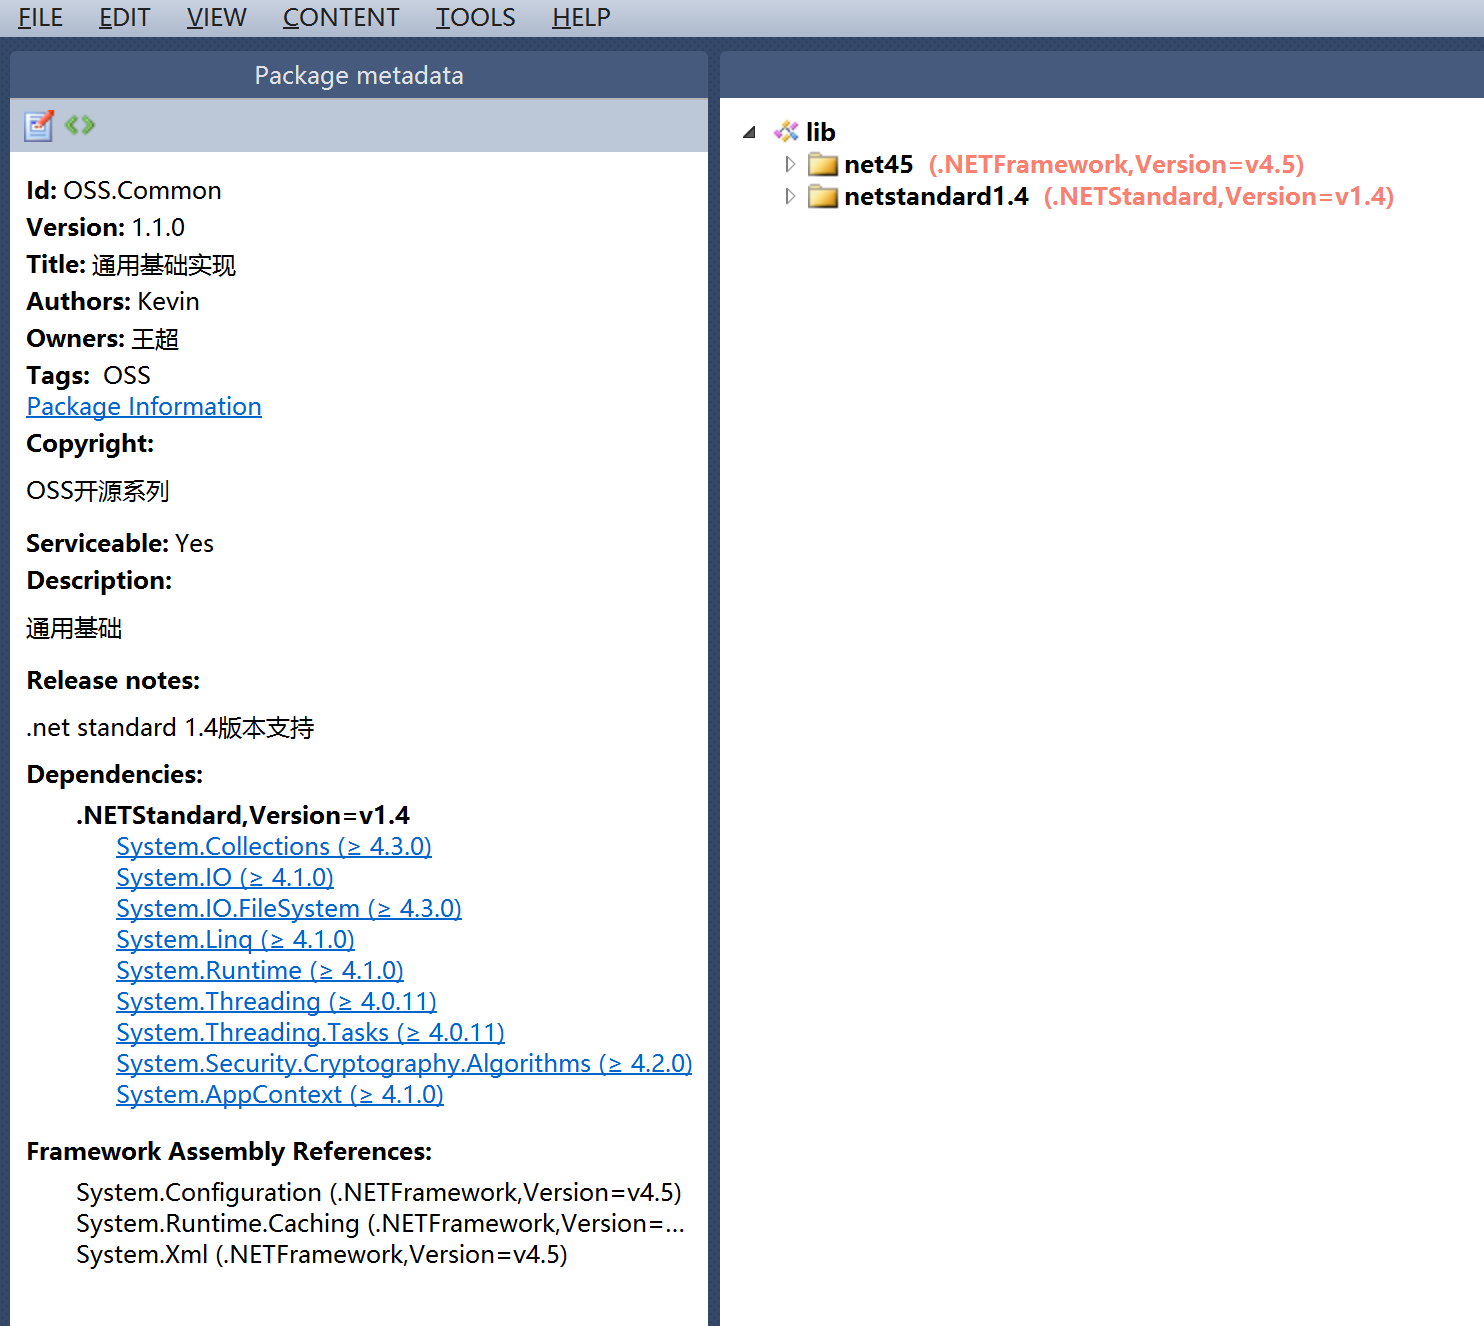Open System.Security.Cryptography.Algorithms link
This screenshot has height=1326, width=1484.
pos(404,1064)
